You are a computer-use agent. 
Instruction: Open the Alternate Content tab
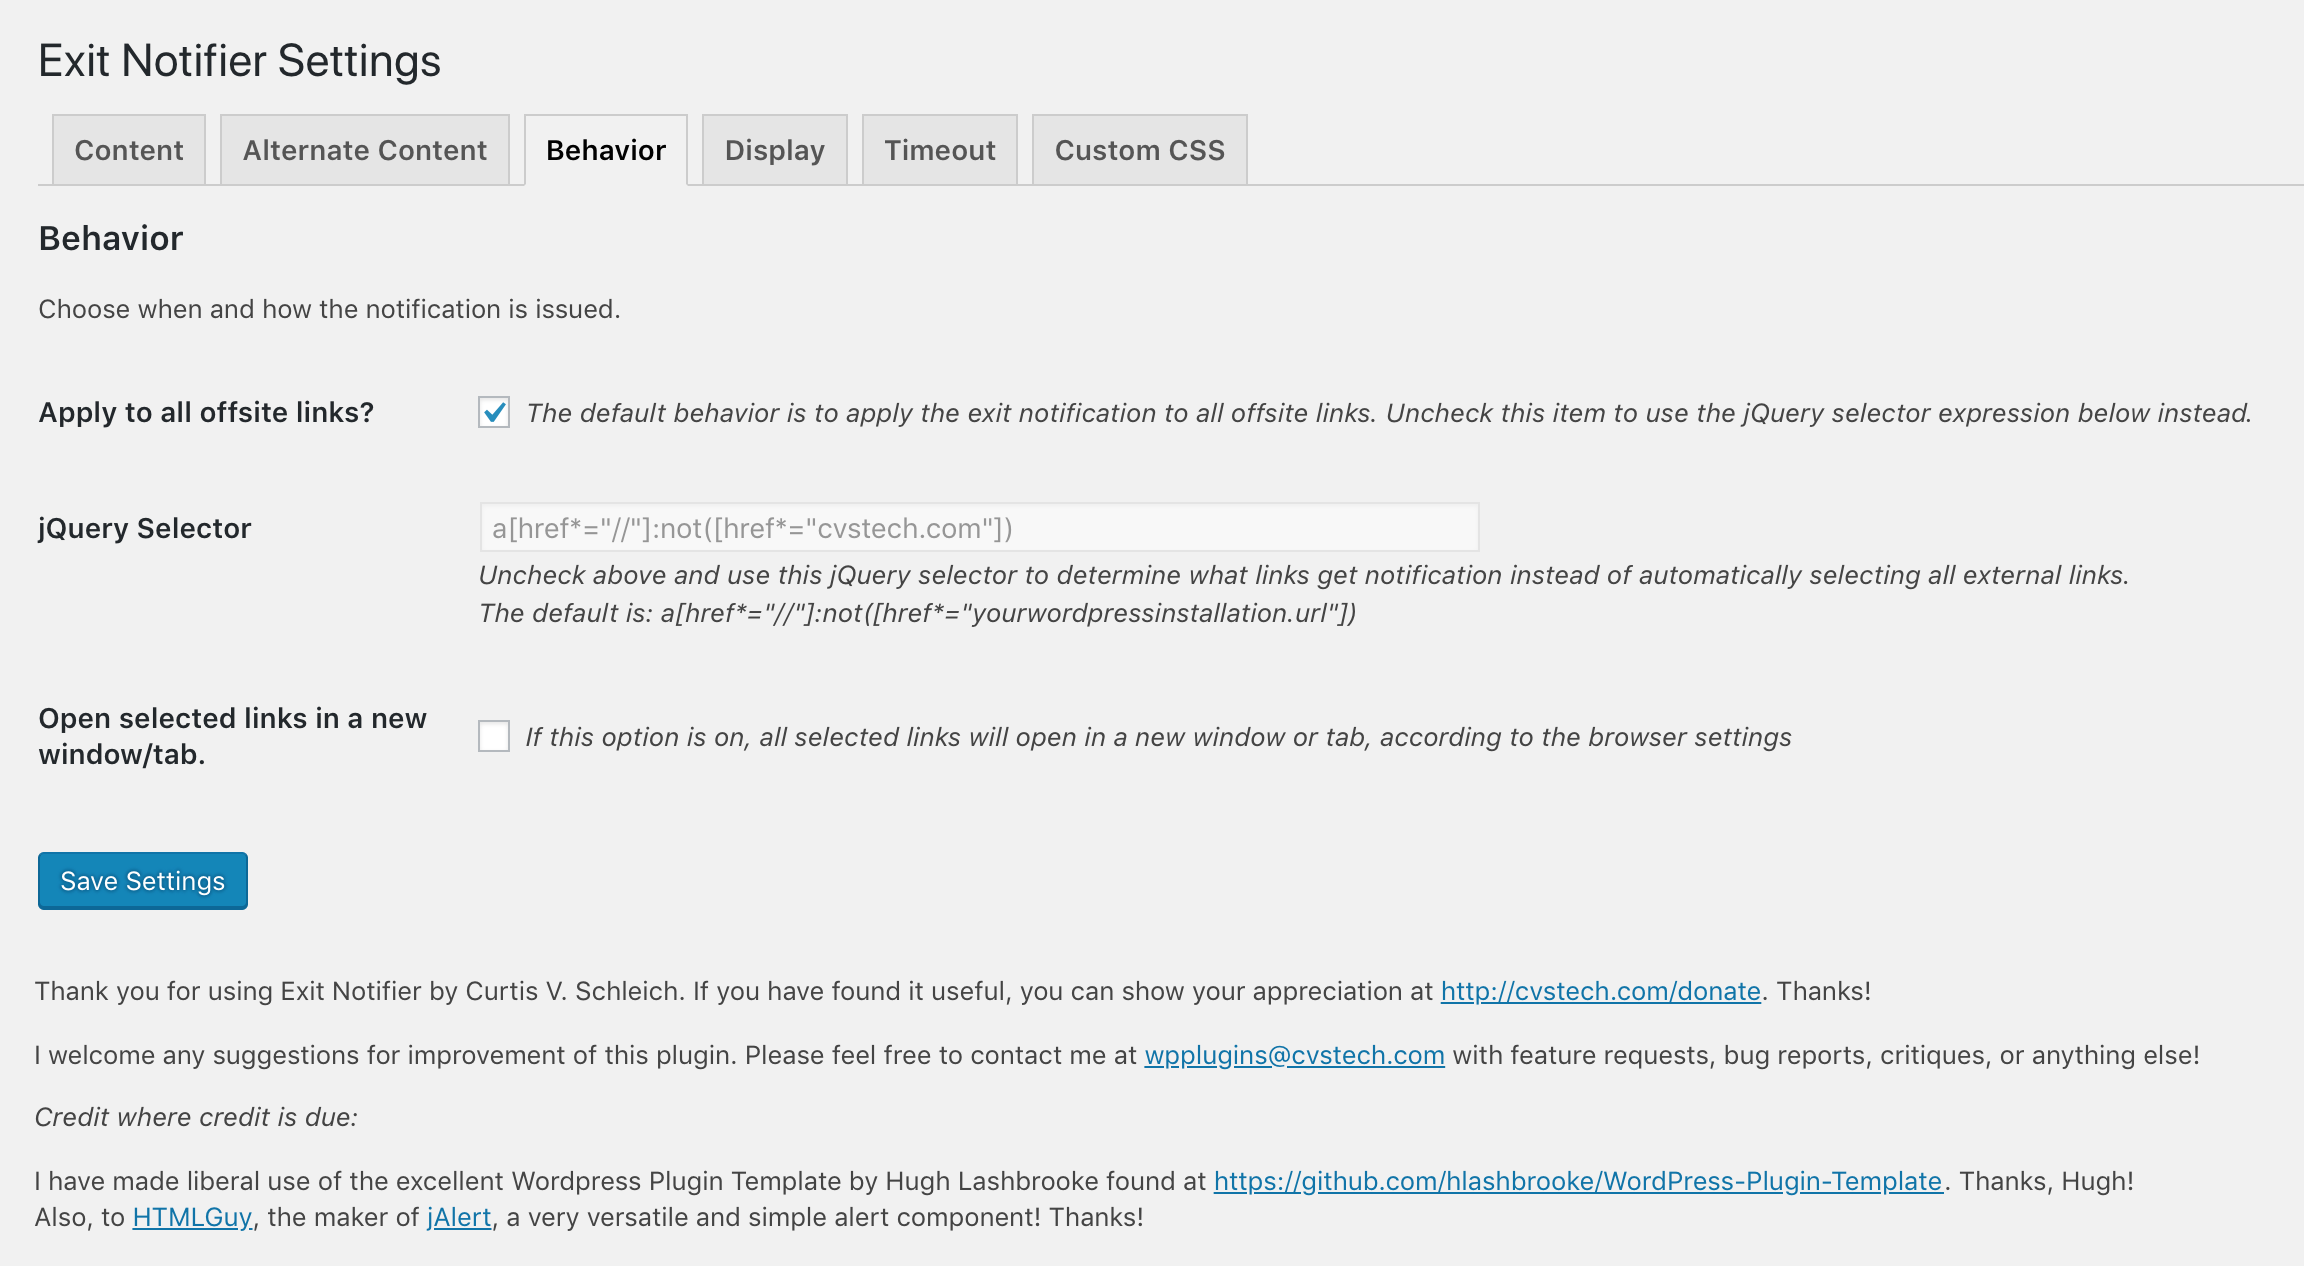[x=365, y=150]
